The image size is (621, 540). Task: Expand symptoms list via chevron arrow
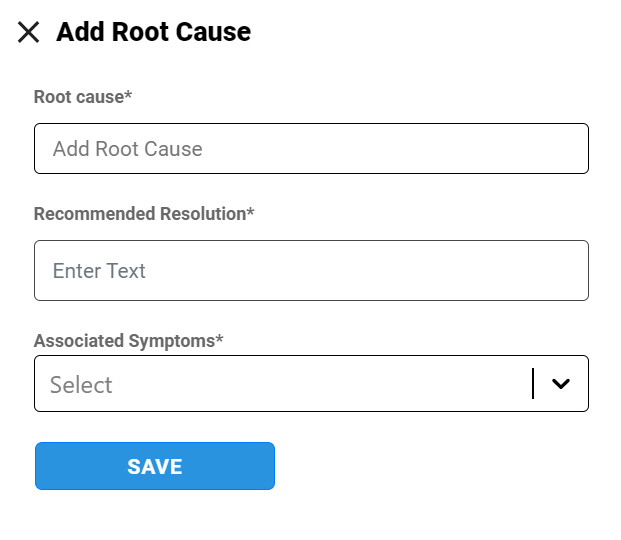pos(561,384)
